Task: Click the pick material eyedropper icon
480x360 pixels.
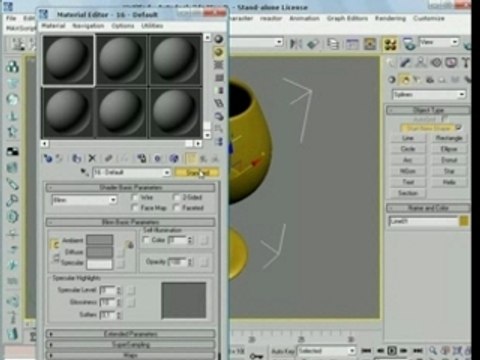Action: [84, 172]
